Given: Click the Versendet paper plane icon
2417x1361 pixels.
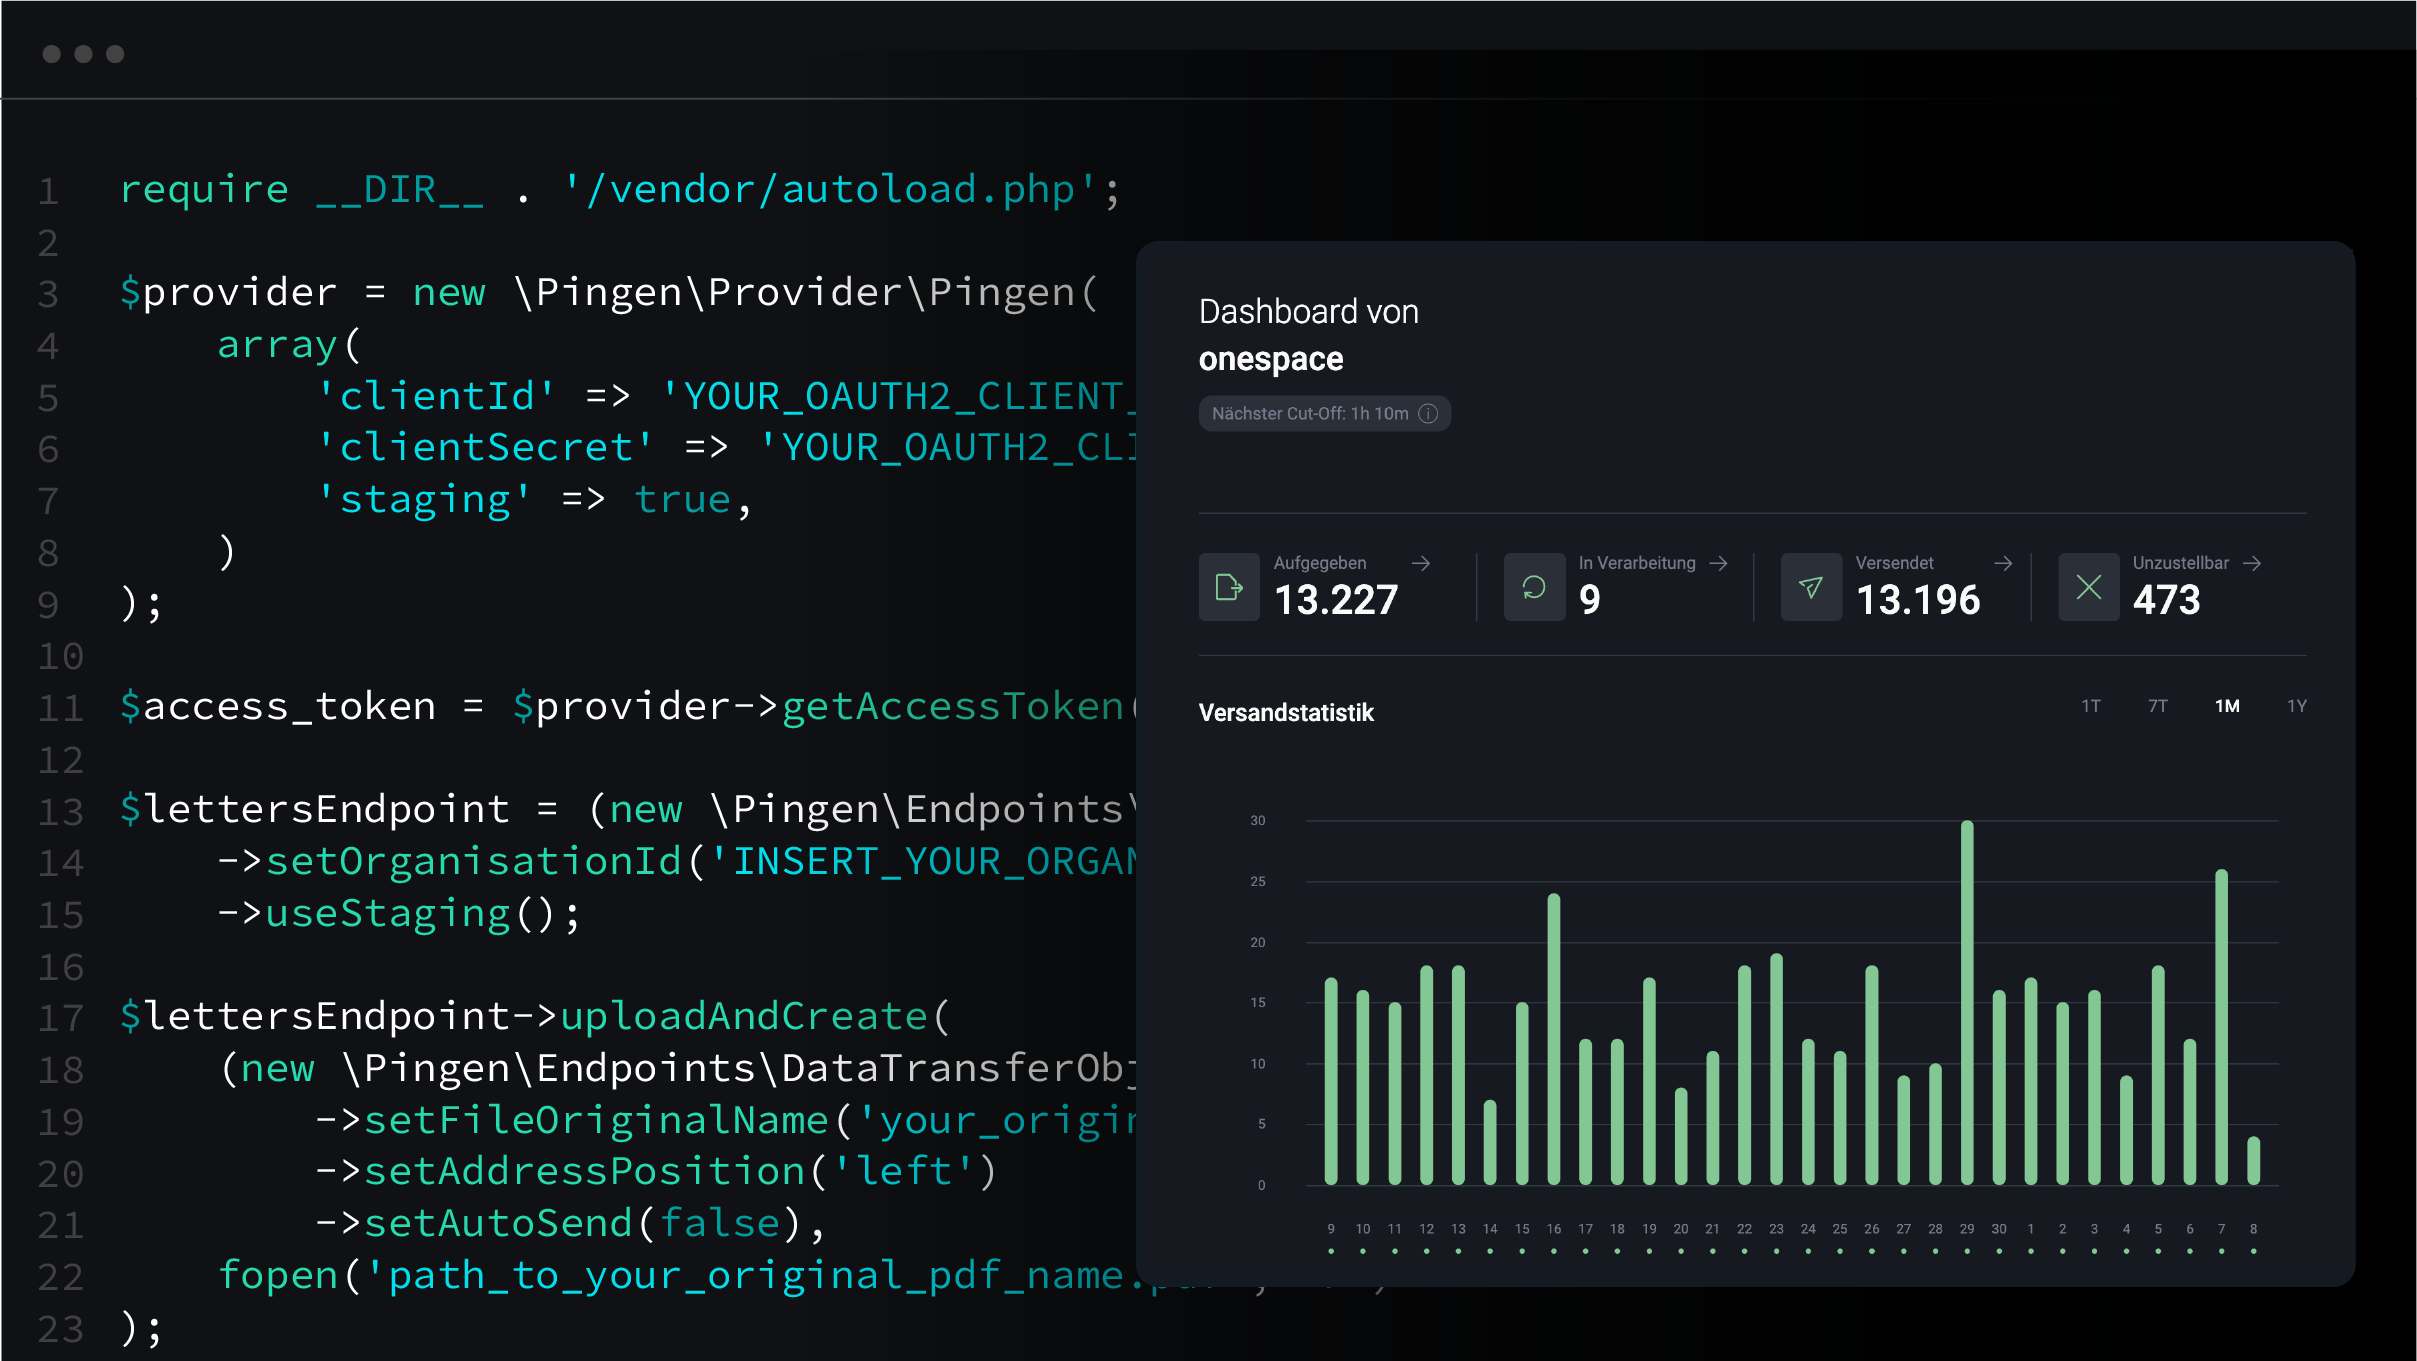Looking at the screenshot, I should point(1810,587).
